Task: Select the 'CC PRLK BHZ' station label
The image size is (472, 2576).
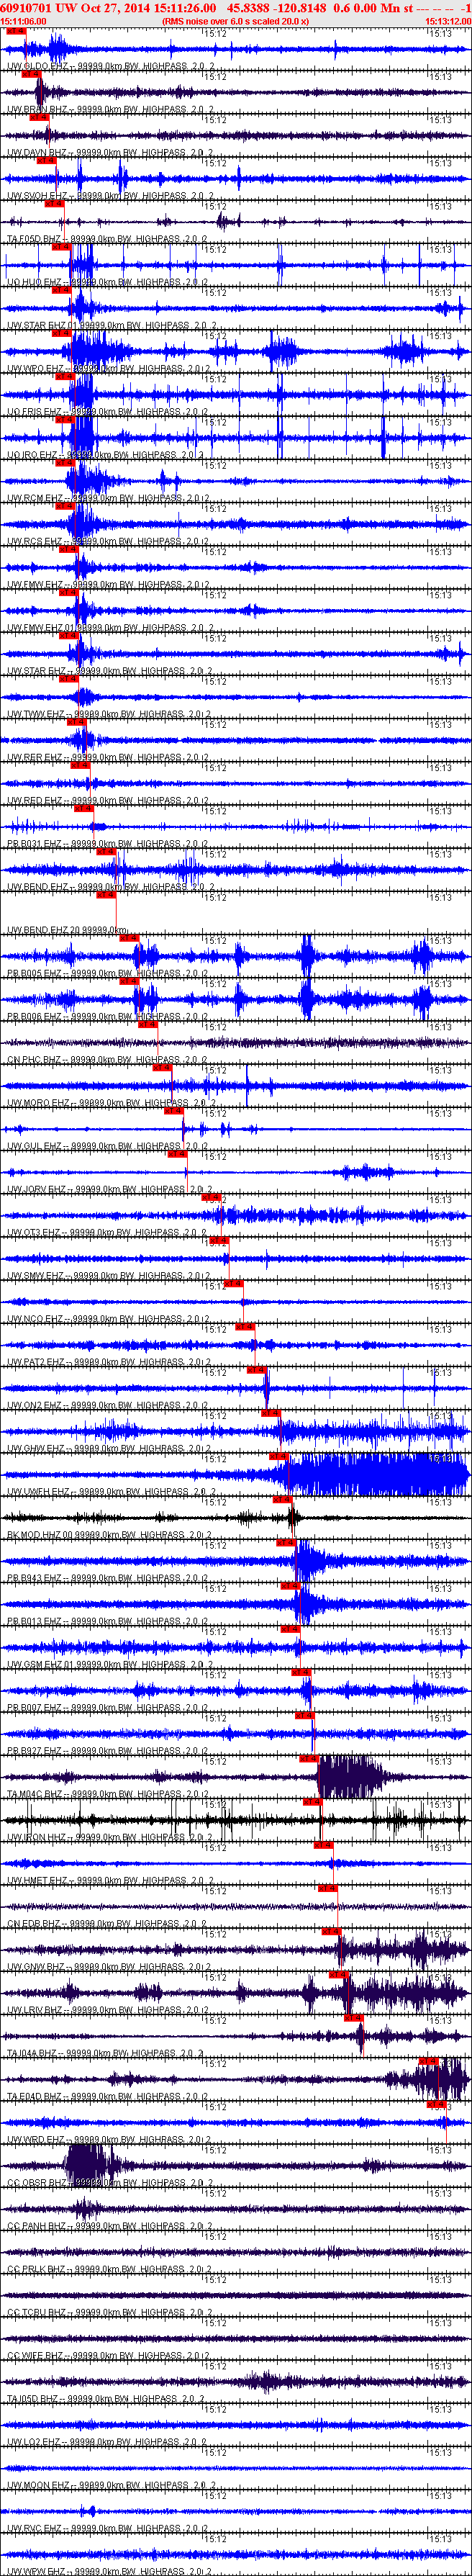Action: click(37, 2269)
